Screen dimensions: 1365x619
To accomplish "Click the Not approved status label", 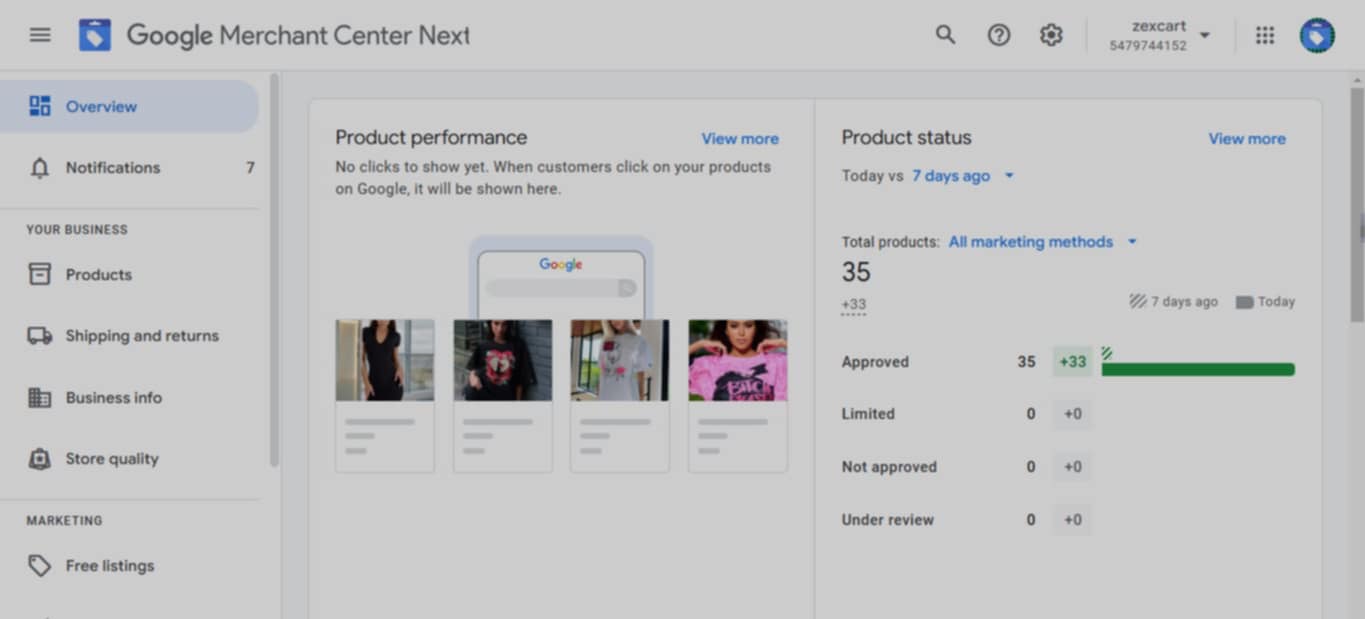I will tap(889, 467).
